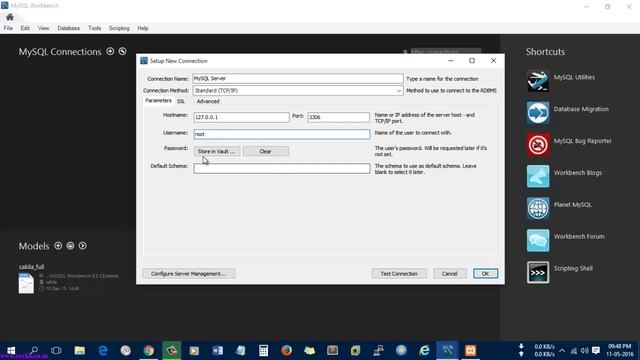Launch Microsoft Edge from the taskbar

[103, 351]
